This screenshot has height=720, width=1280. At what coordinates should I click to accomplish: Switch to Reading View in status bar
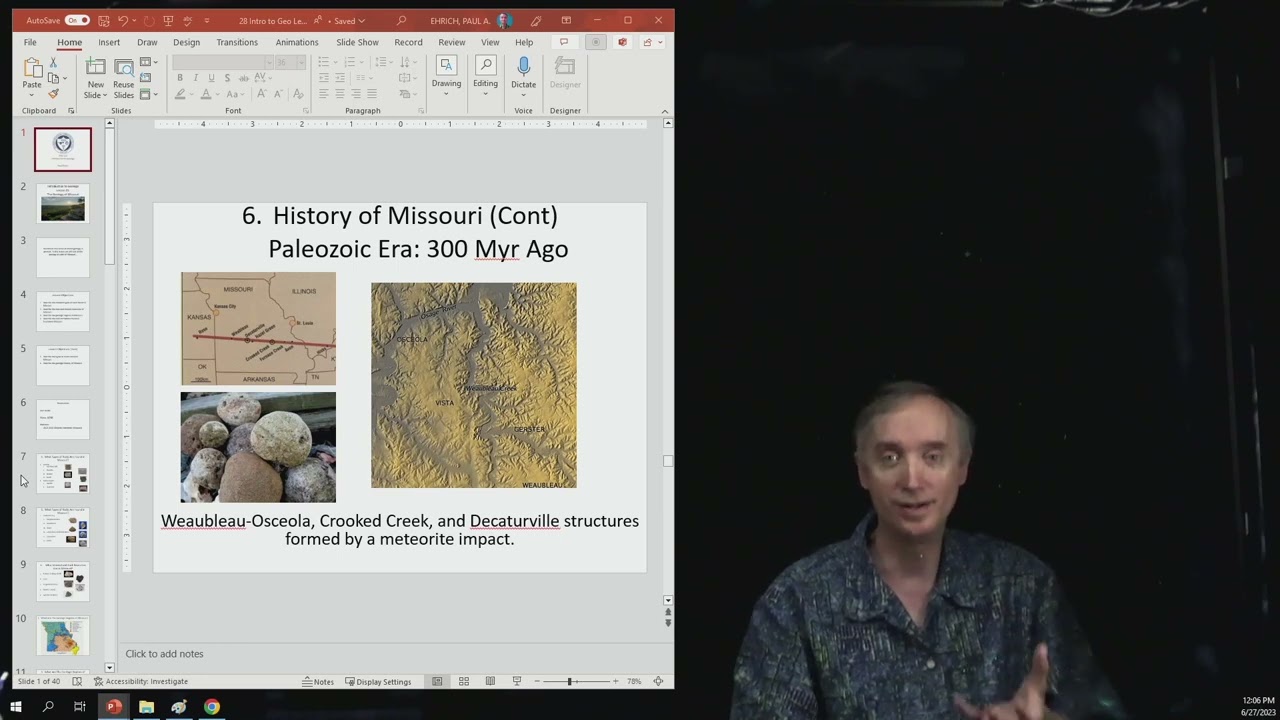click(x=490, y=681)
